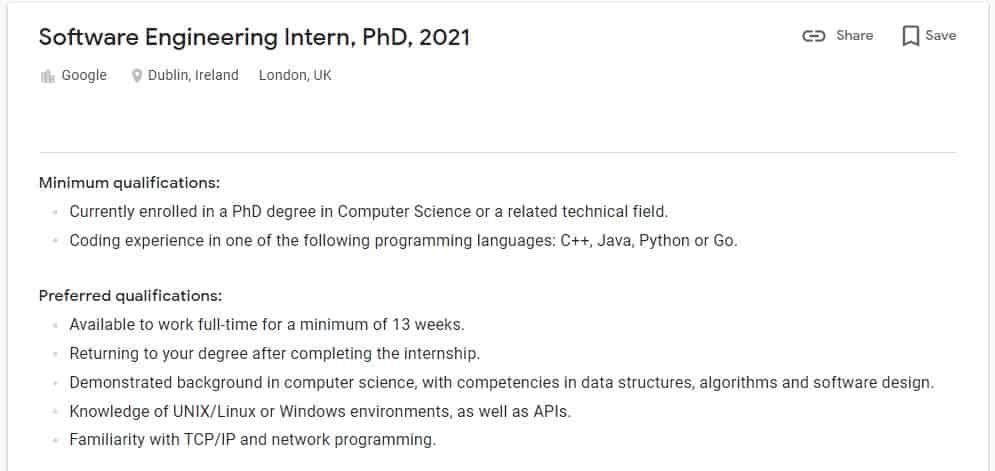Select the London, UK location
This screenshot has height=471, width=995.
pyautogui.click(x=295, y=76)
